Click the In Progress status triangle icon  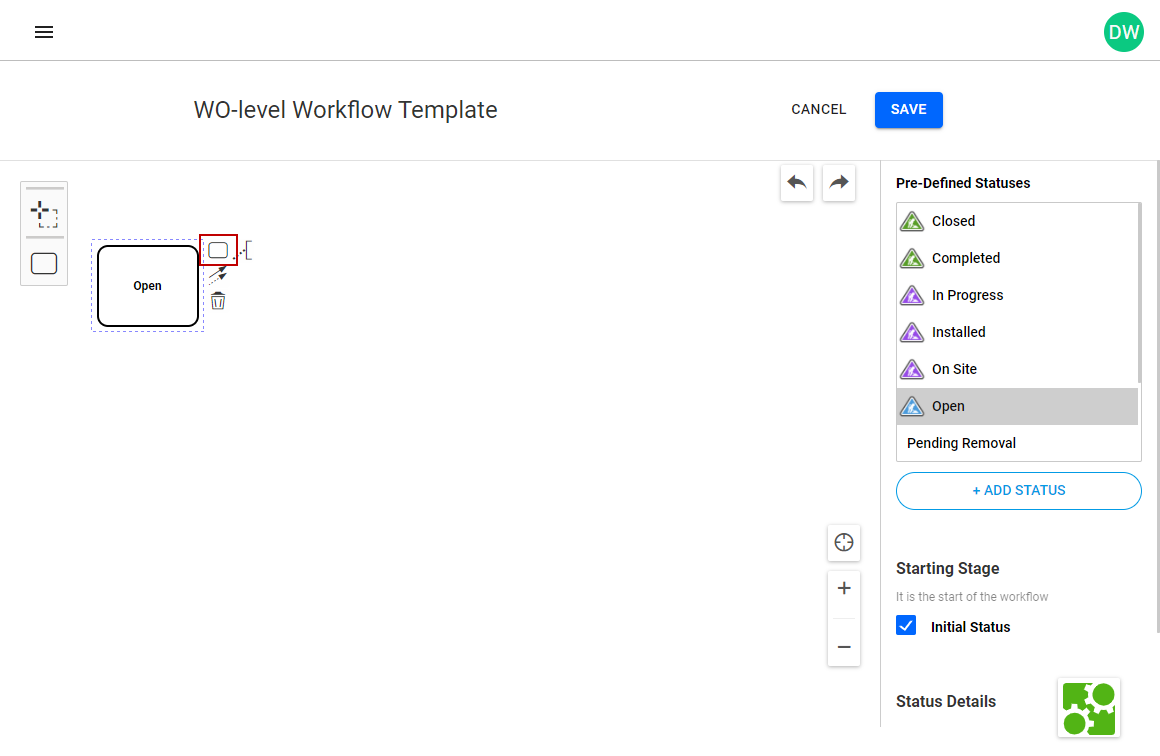[911, 295]
